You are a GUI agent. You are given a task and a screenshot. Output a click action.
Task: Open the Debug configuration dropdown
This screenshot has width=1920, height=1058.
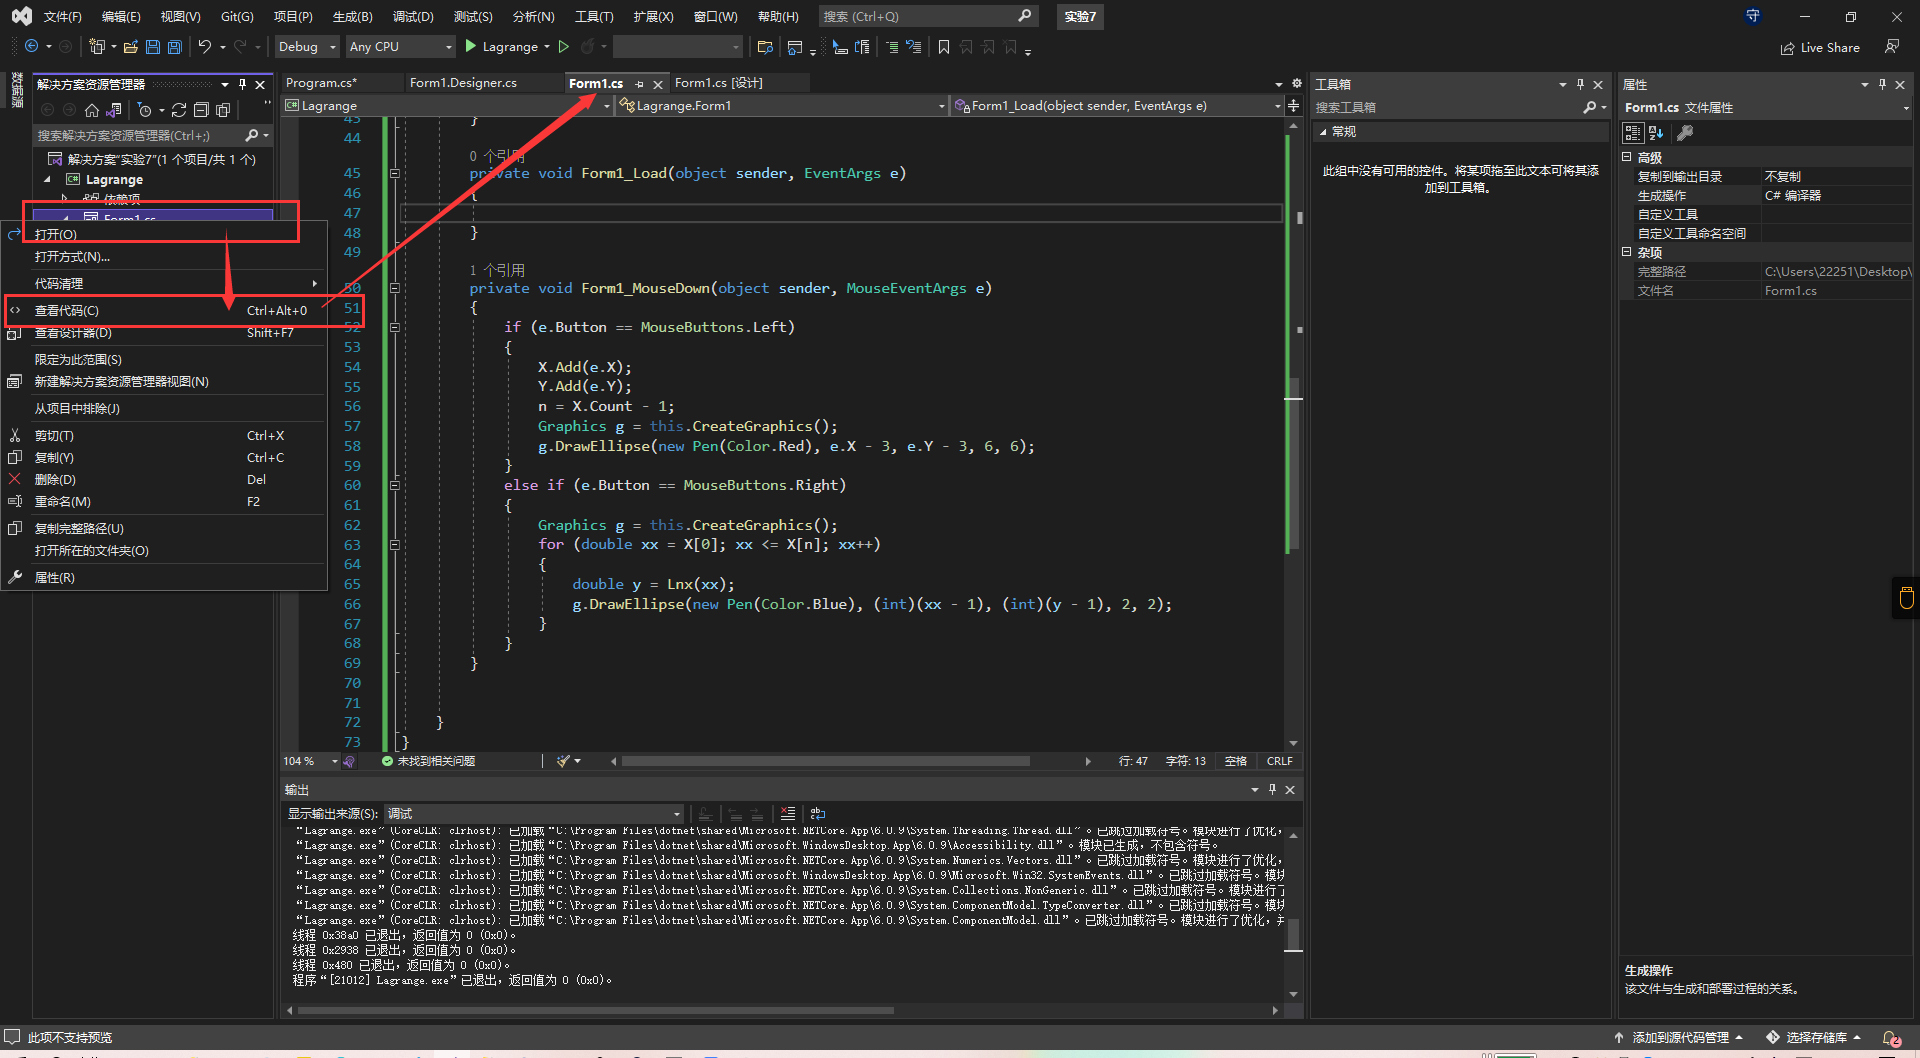(307, 47)
